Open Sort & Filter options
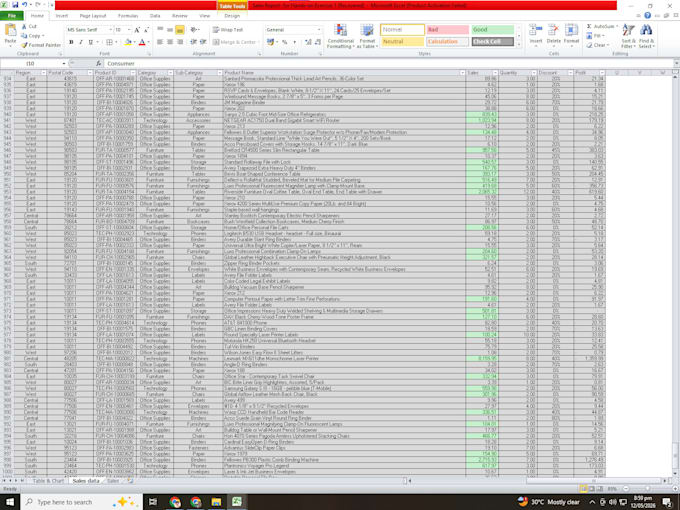This screenshot has width=680, height=510. pos(628,36)
